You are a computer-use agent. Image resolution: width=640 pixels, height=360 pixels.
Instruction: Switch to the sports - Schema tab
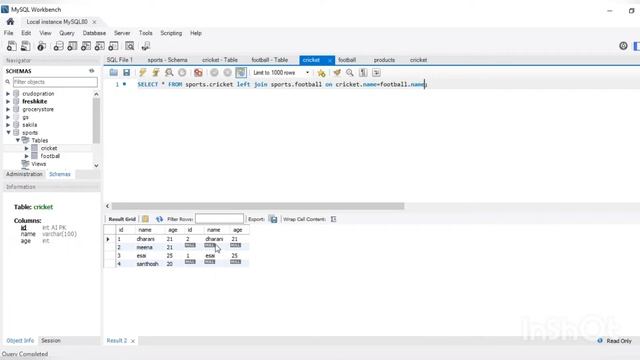[x=167, y=60]
